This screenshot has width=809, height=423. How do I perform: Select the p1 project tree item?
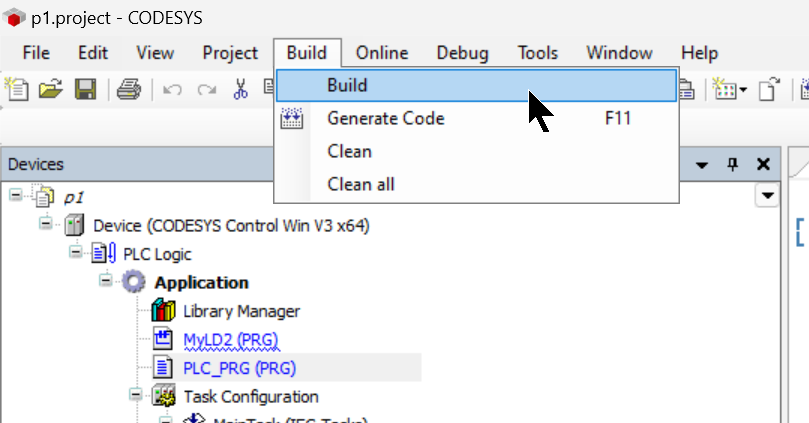(x=74, y=197)
